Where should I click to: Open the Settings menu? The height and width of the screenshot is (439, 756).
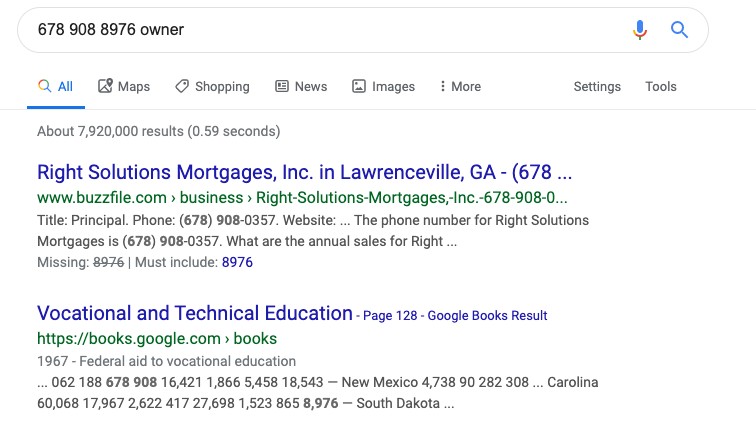597,86
